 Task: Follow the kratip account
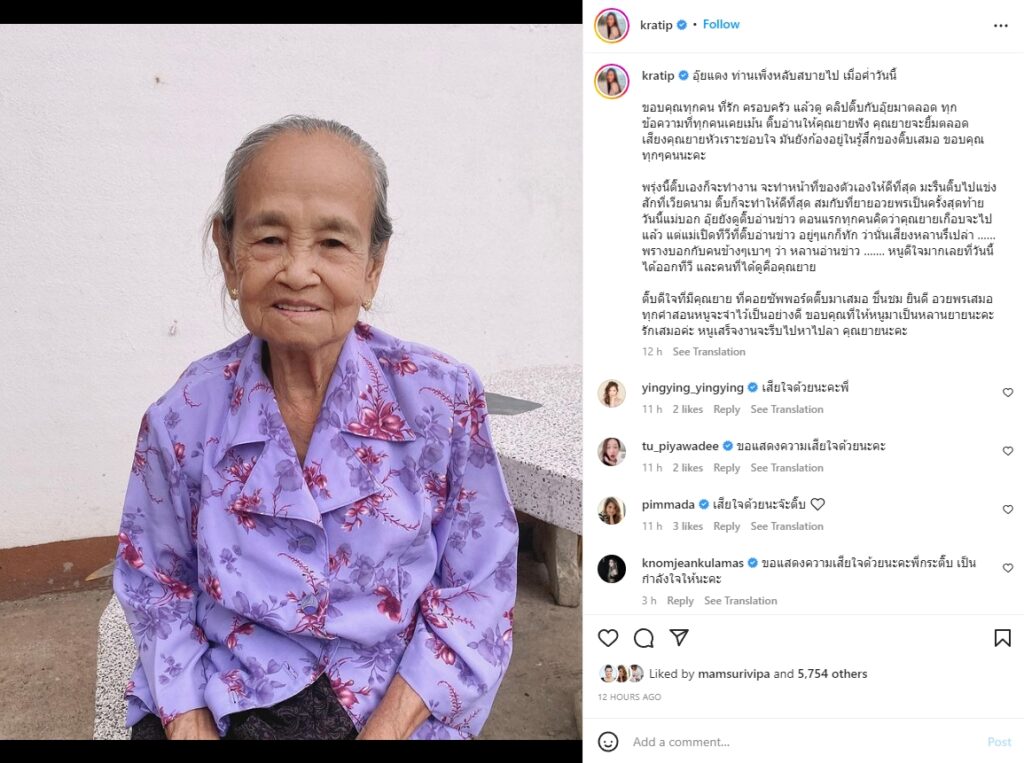721,24
